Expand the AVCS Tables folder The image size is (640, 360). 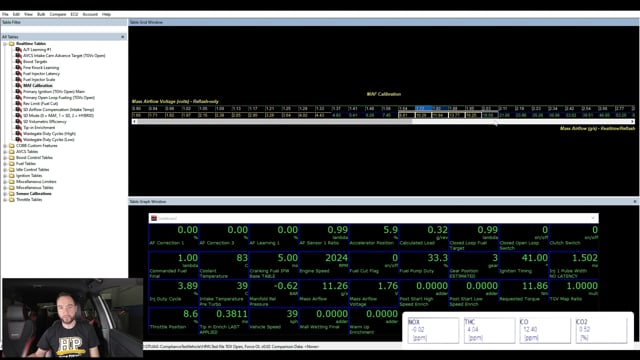coord(5,151)
